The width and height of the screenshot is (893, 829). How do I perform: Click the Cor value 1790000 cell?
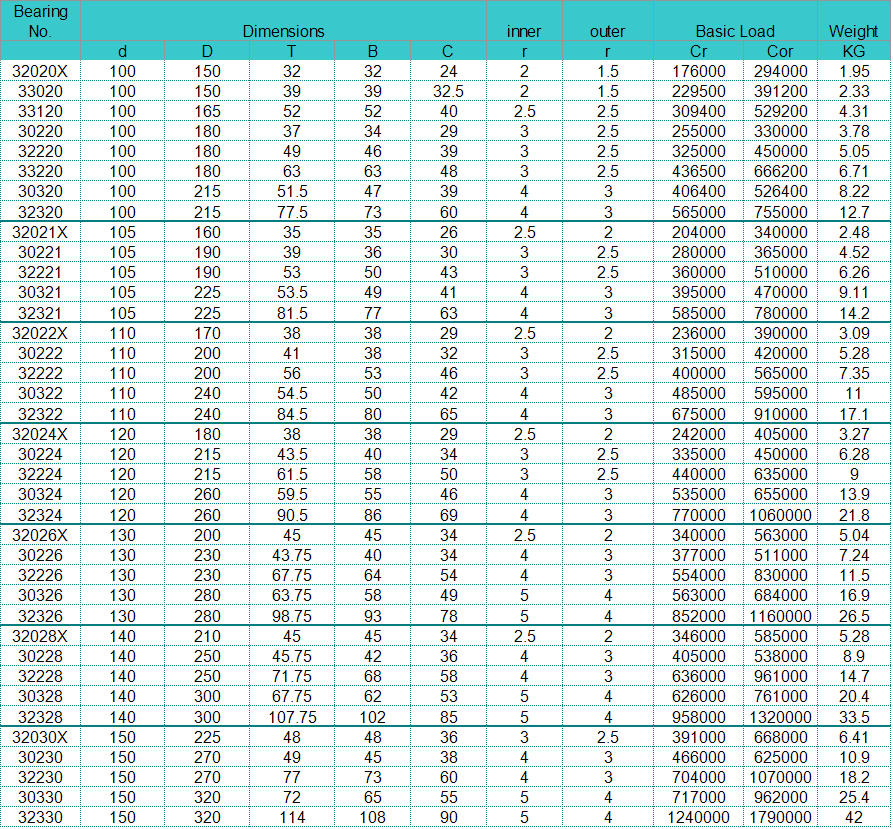[780, 817]
